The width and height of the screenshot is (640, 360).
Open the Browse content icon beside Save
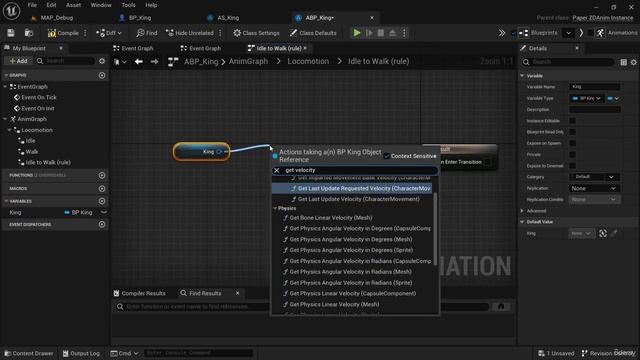(x=29, y=33)
